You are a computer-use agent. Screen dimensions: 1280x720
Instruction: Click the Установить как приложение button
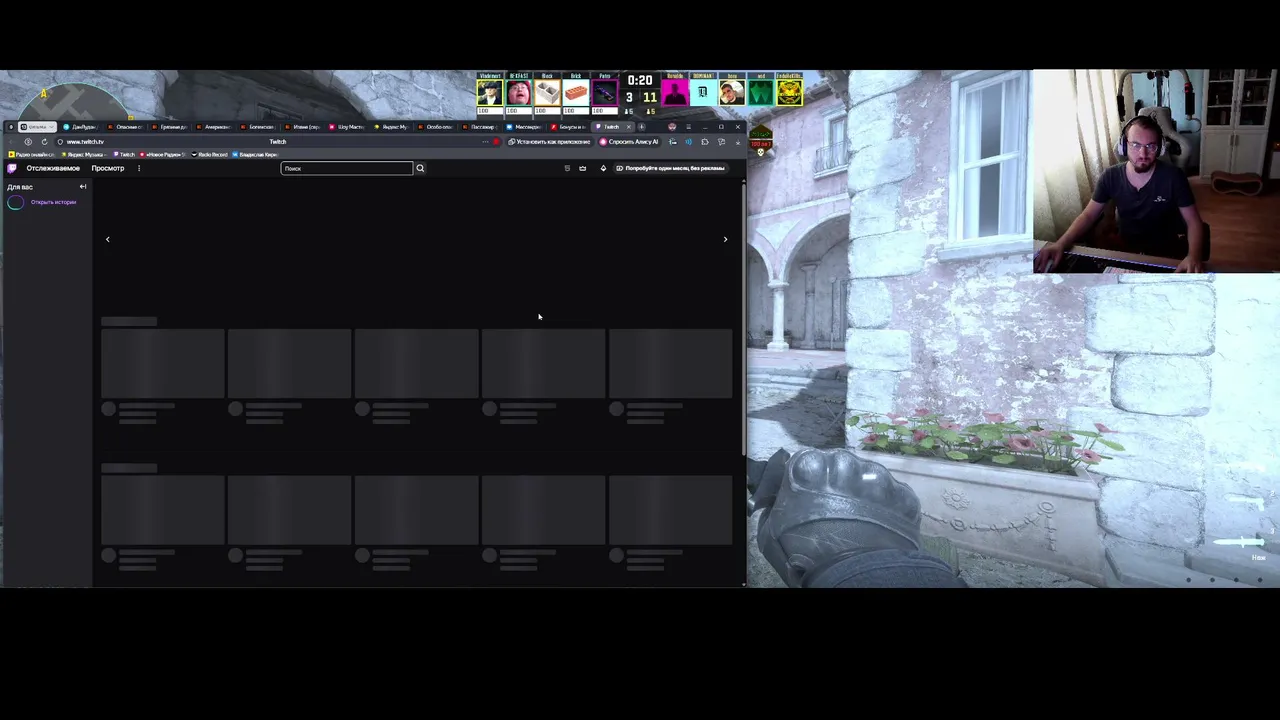pyautogui.click(x=549, y=142)
